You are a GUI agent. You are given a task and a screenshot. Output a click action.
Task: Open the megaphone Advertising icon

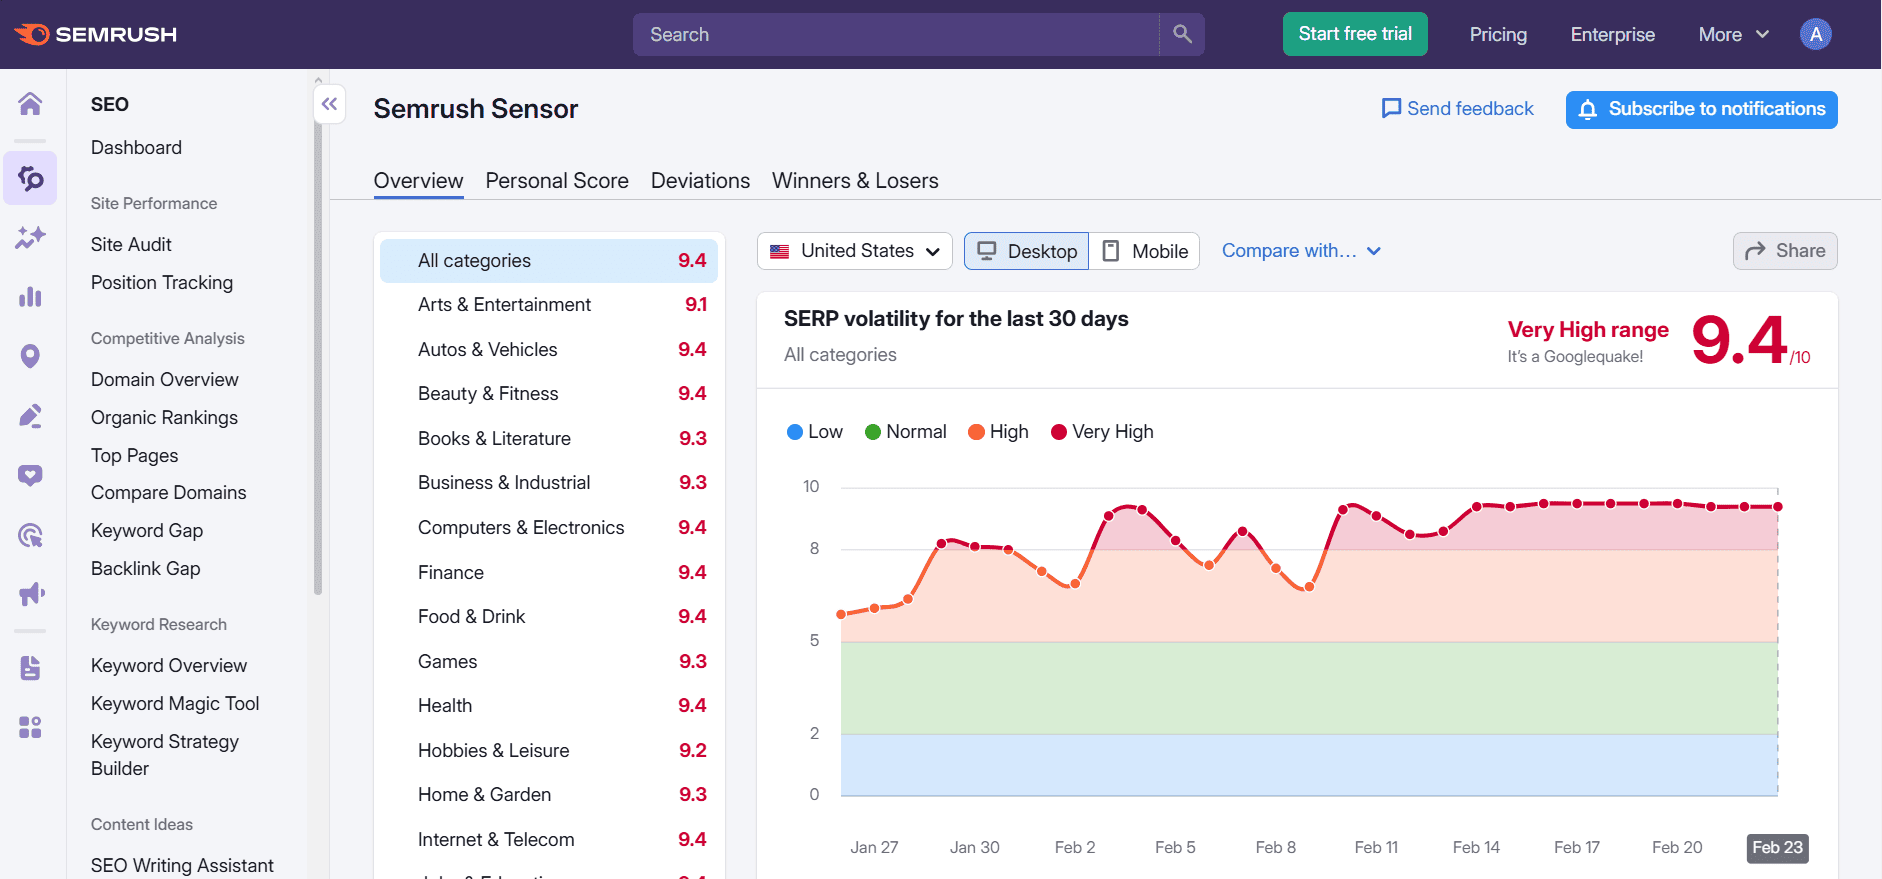pos(31,594)
